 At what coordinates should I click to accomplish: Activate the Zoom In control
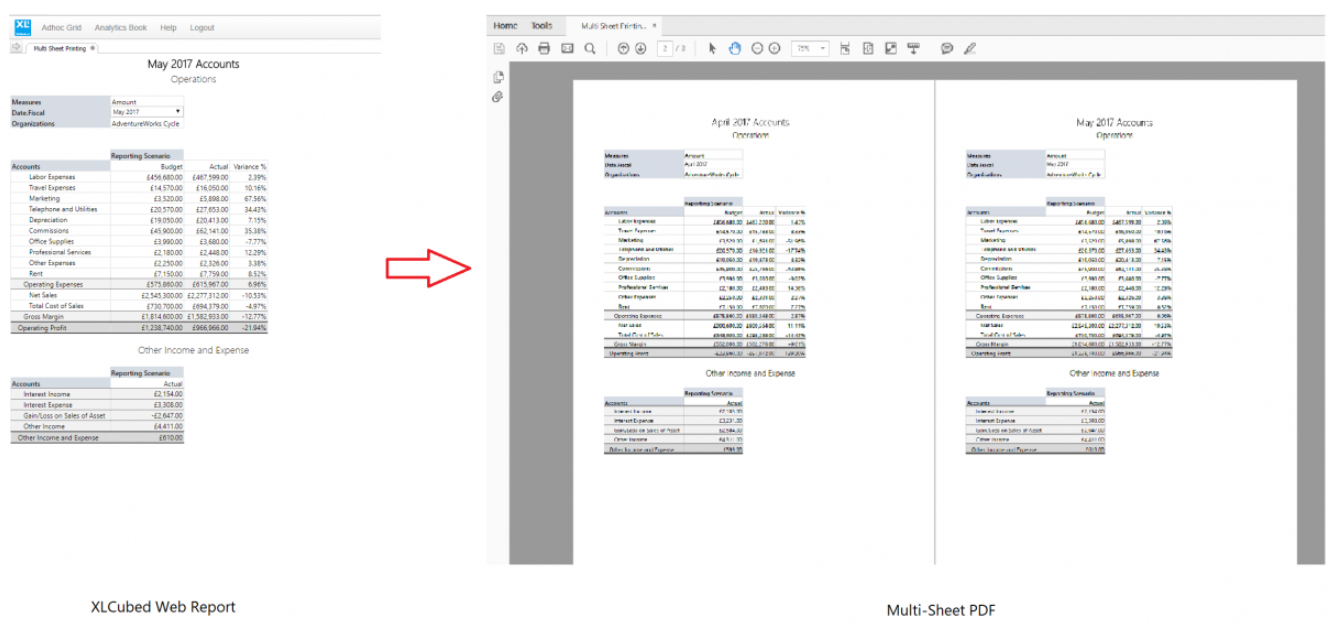(773, 48)
